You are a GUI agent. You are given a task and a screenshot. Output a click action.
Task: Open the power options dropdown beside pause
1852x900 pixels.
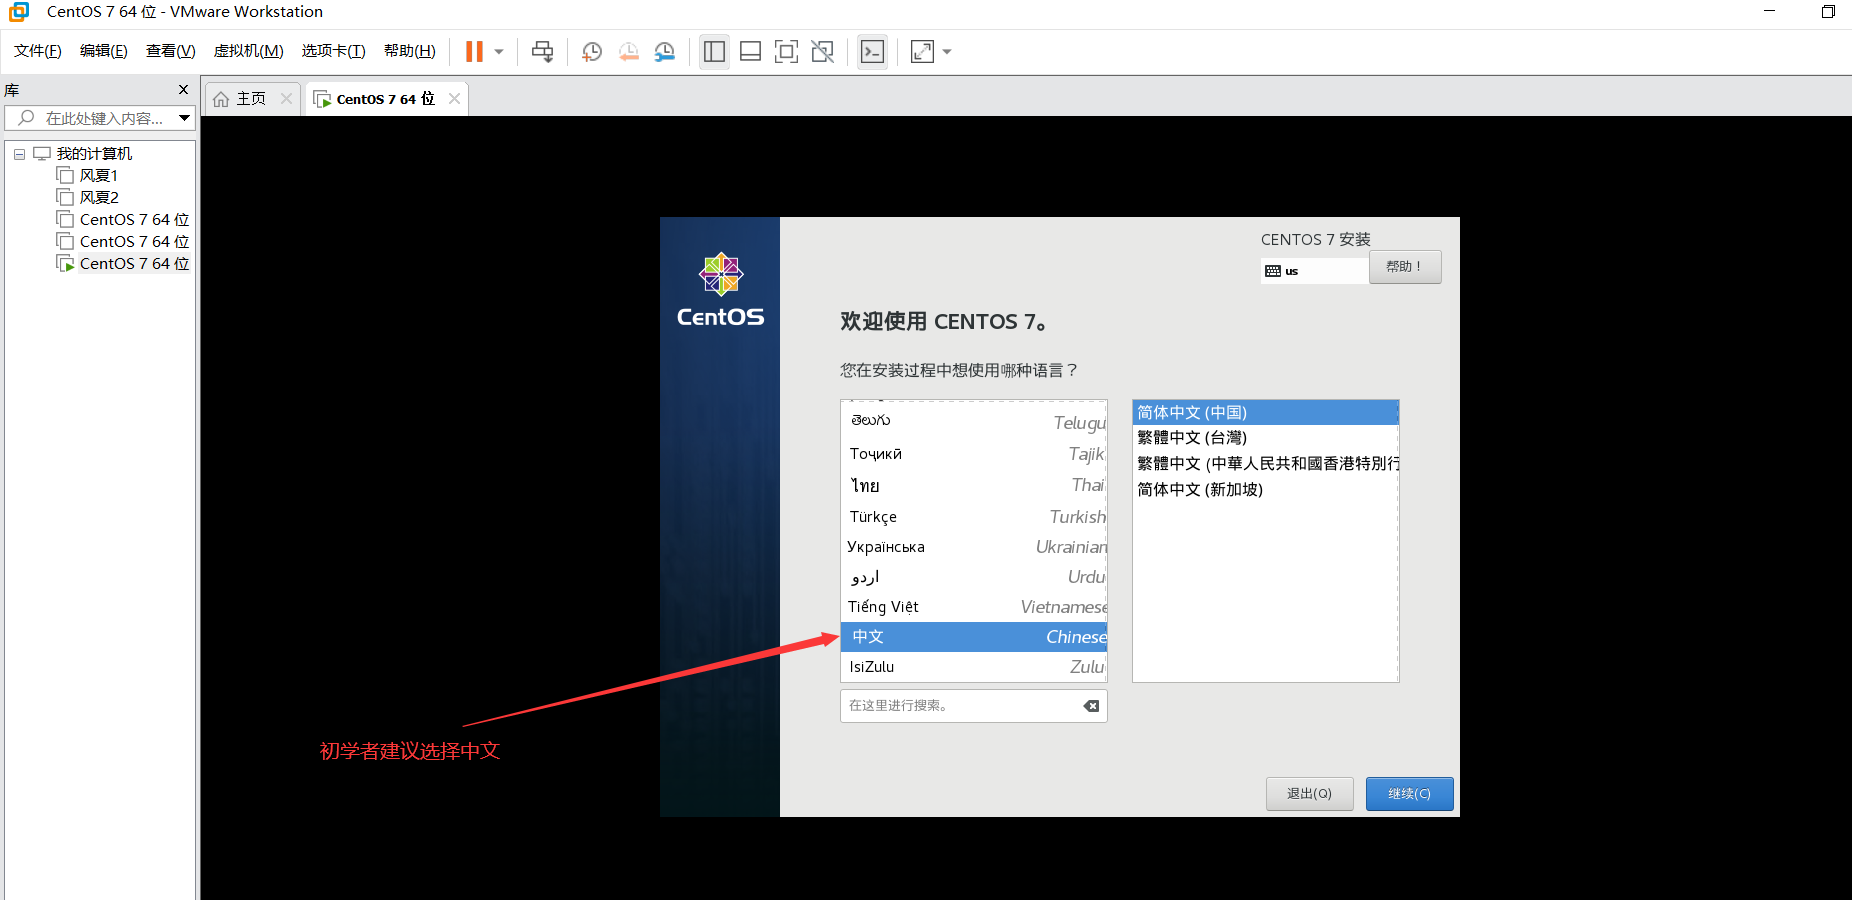499,52
